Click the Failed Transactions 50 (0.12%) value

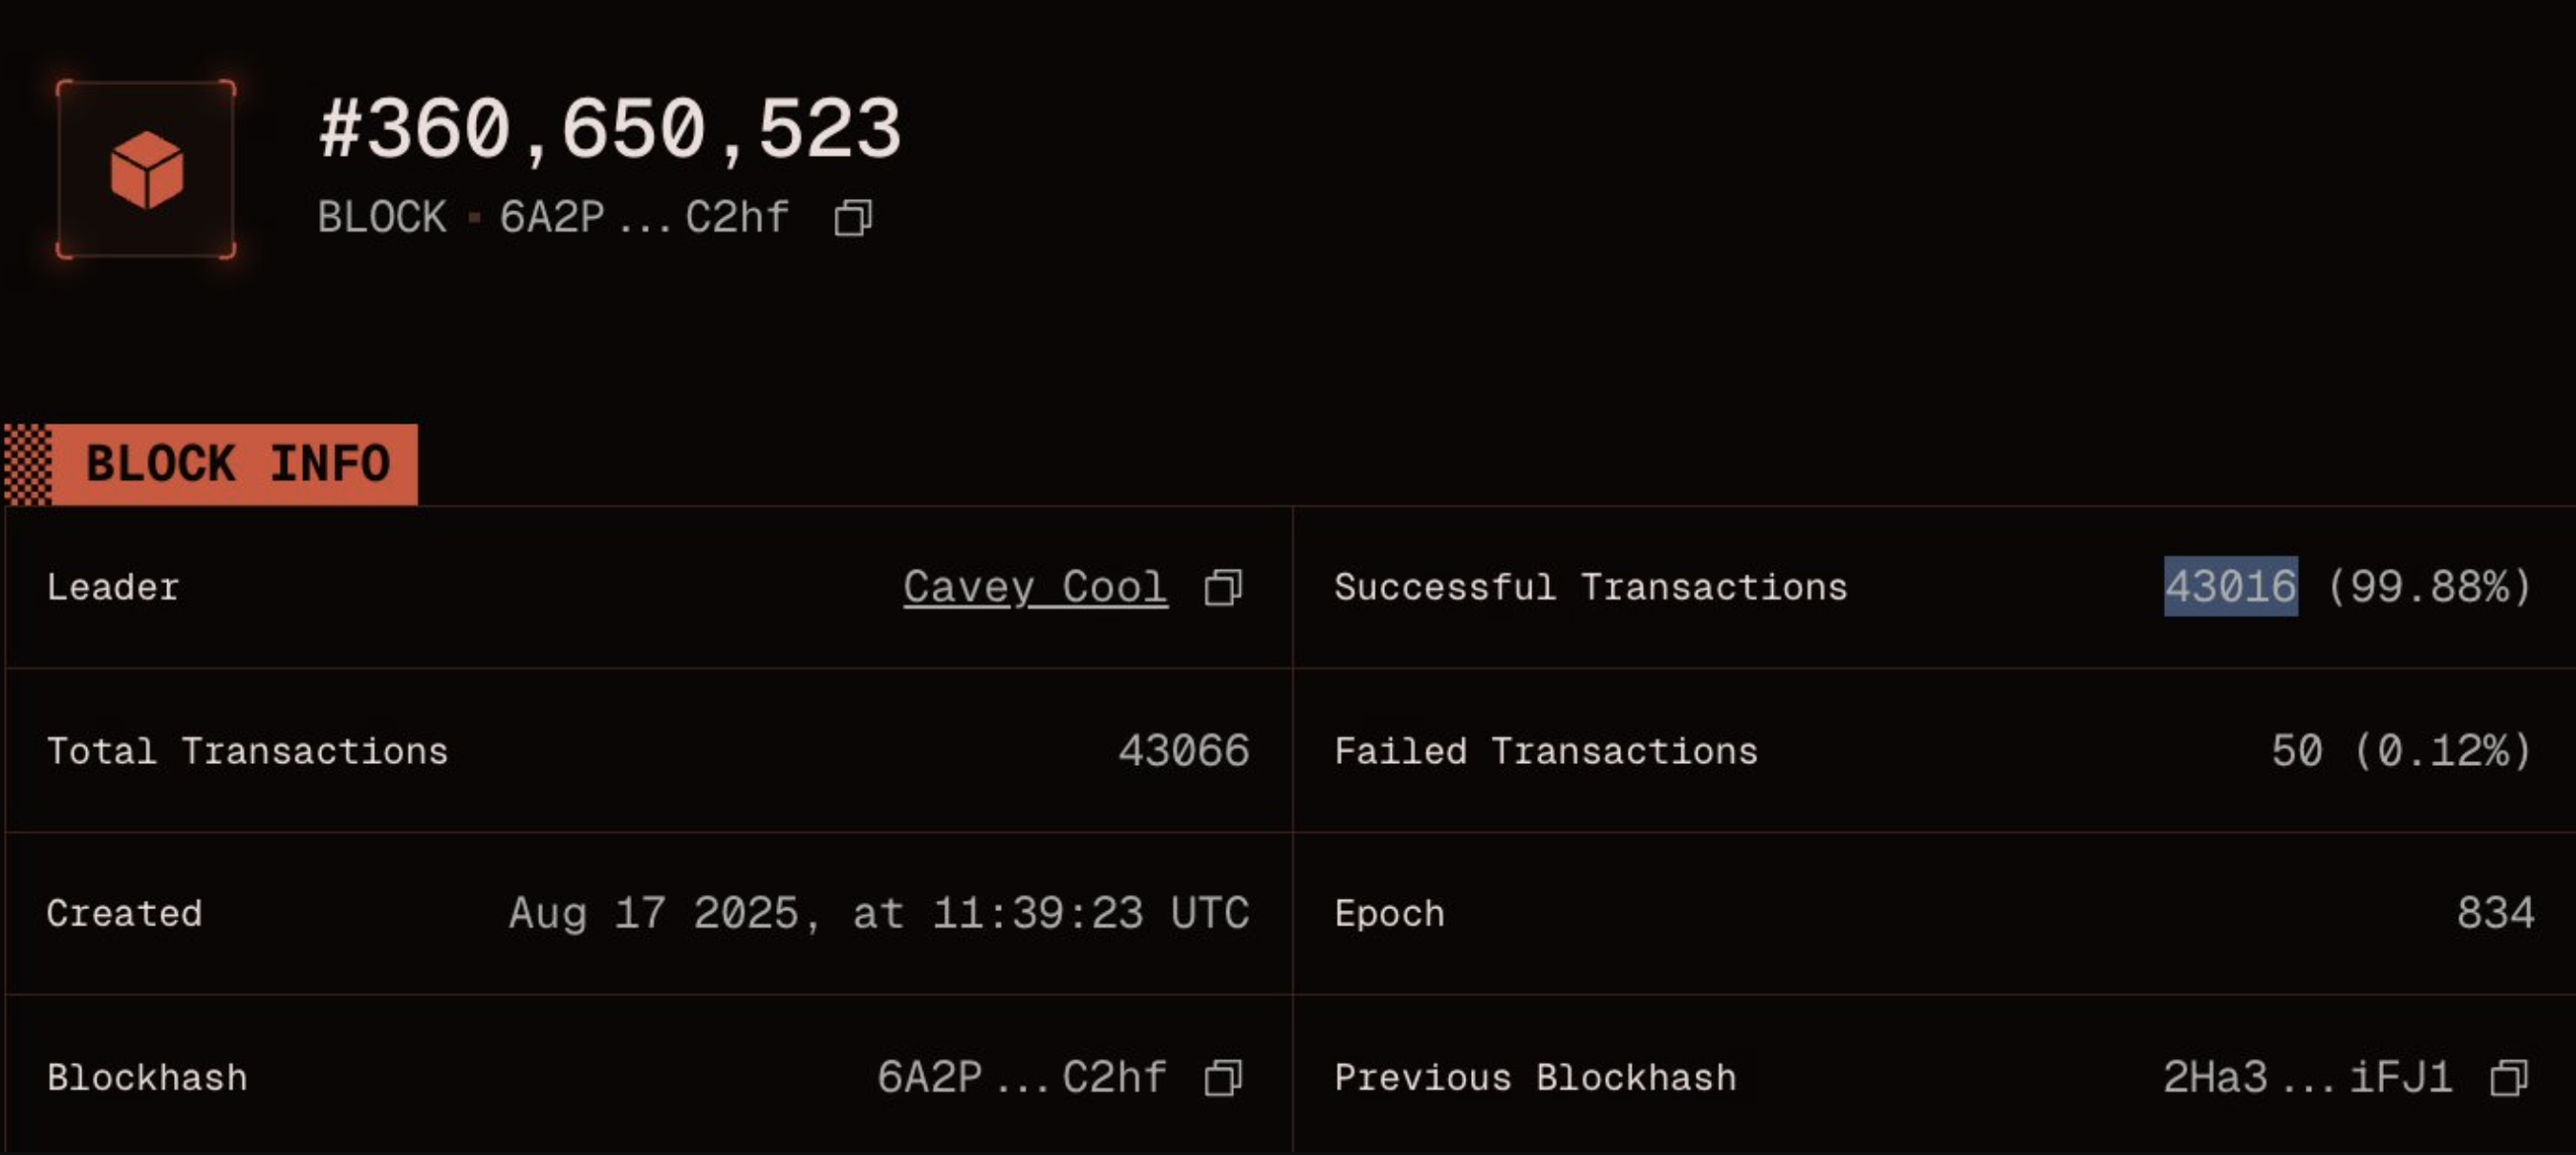pos(2402,750)
